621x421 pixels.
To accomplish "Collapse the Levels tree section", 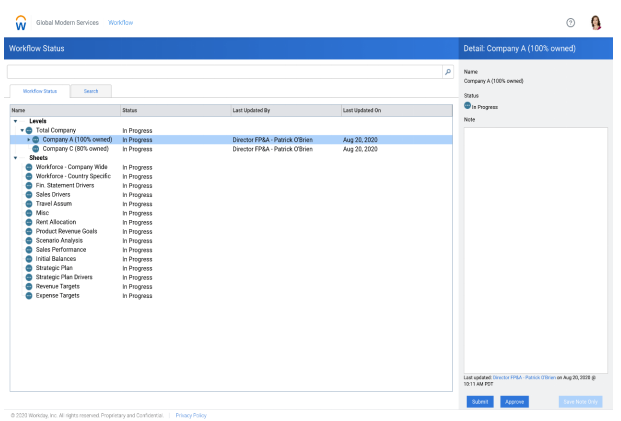I will tap(15, 121).
